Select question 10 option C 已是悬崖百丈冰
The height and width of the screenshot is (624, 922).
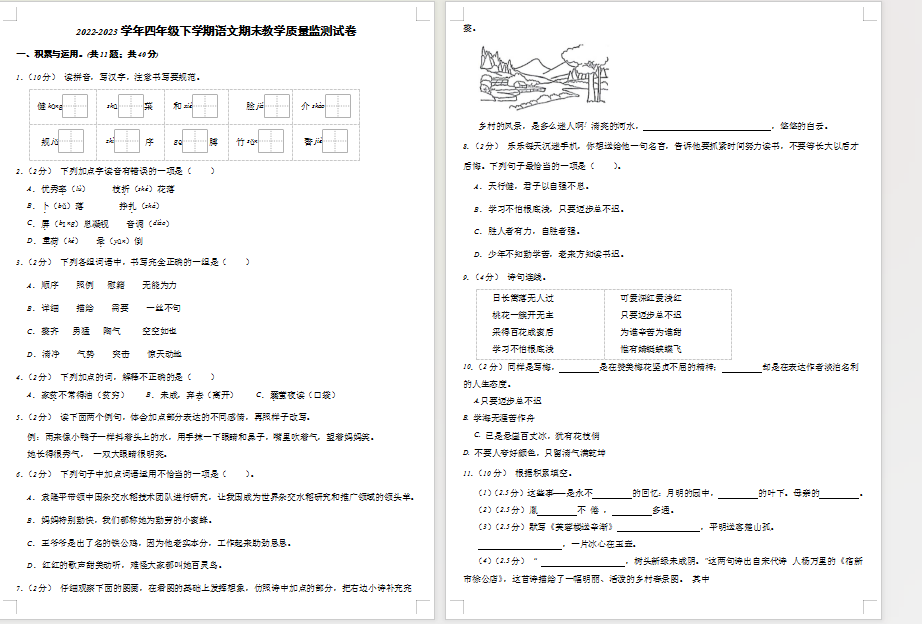coord(537,436)
